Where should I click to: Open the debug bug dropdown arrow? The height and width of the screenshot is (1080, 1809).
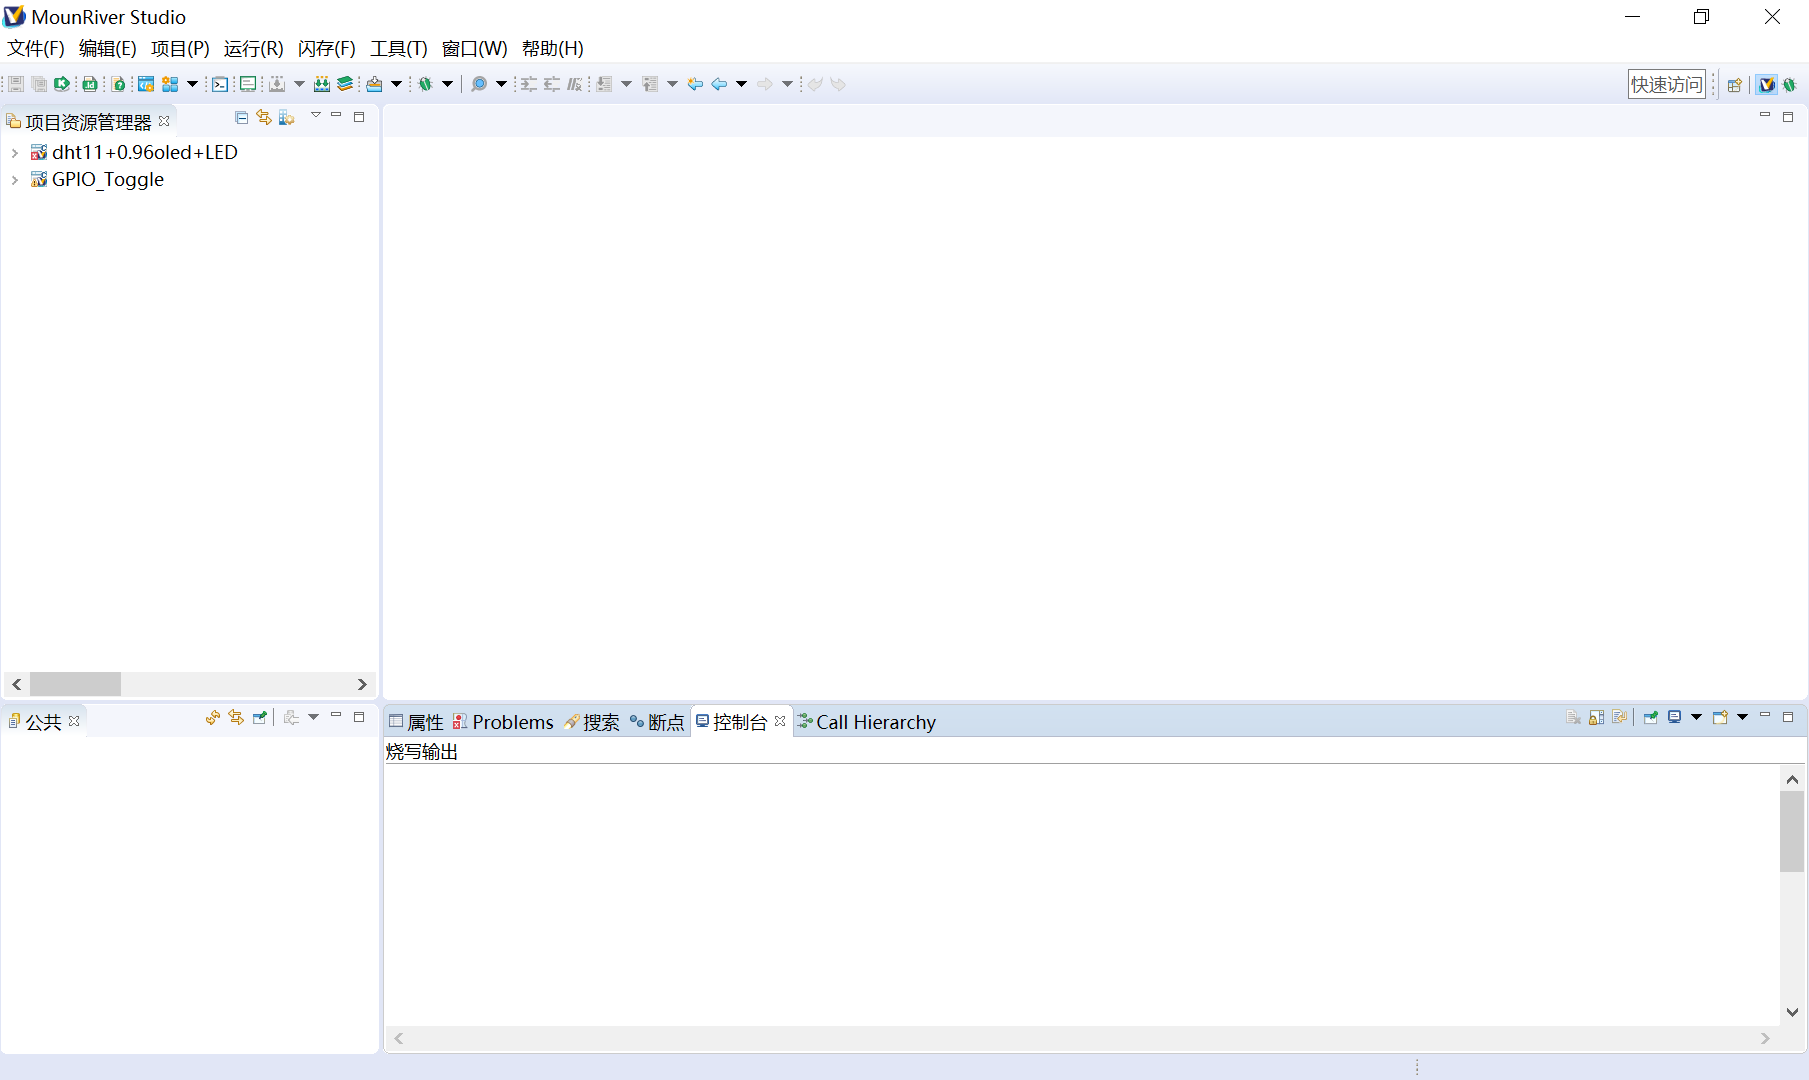pyautogui.click(x=447, y=84)
